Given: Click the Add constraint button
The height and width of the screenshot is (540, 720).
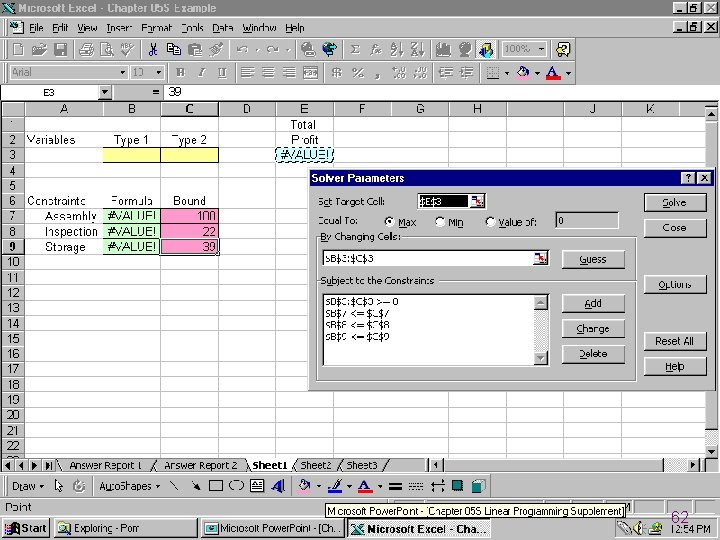Looking at the screenshot, I should (593, 304).
